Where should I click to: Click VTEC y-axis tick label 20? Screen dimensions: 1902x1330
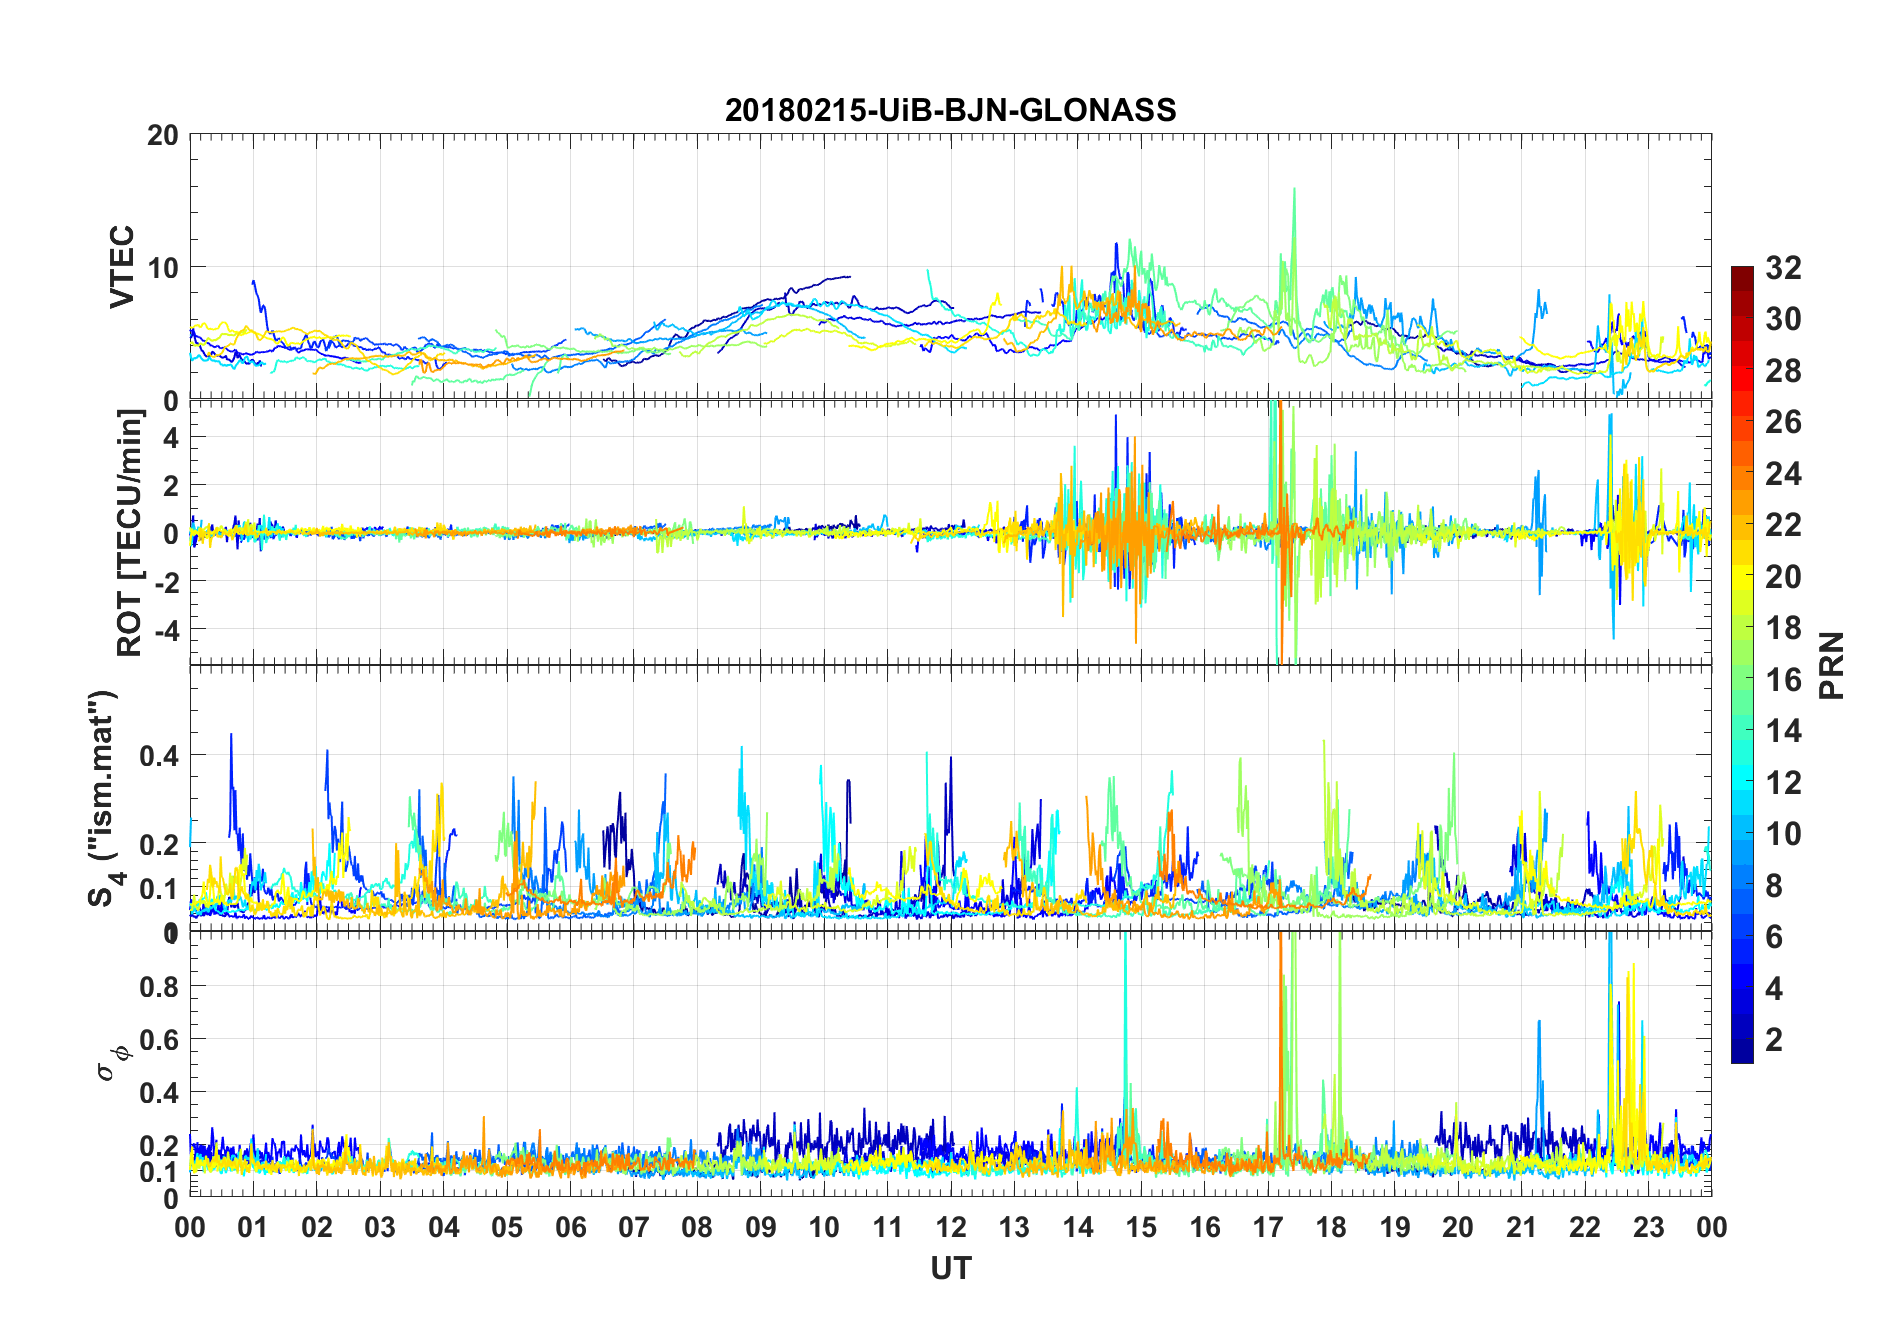click(163, 135)
